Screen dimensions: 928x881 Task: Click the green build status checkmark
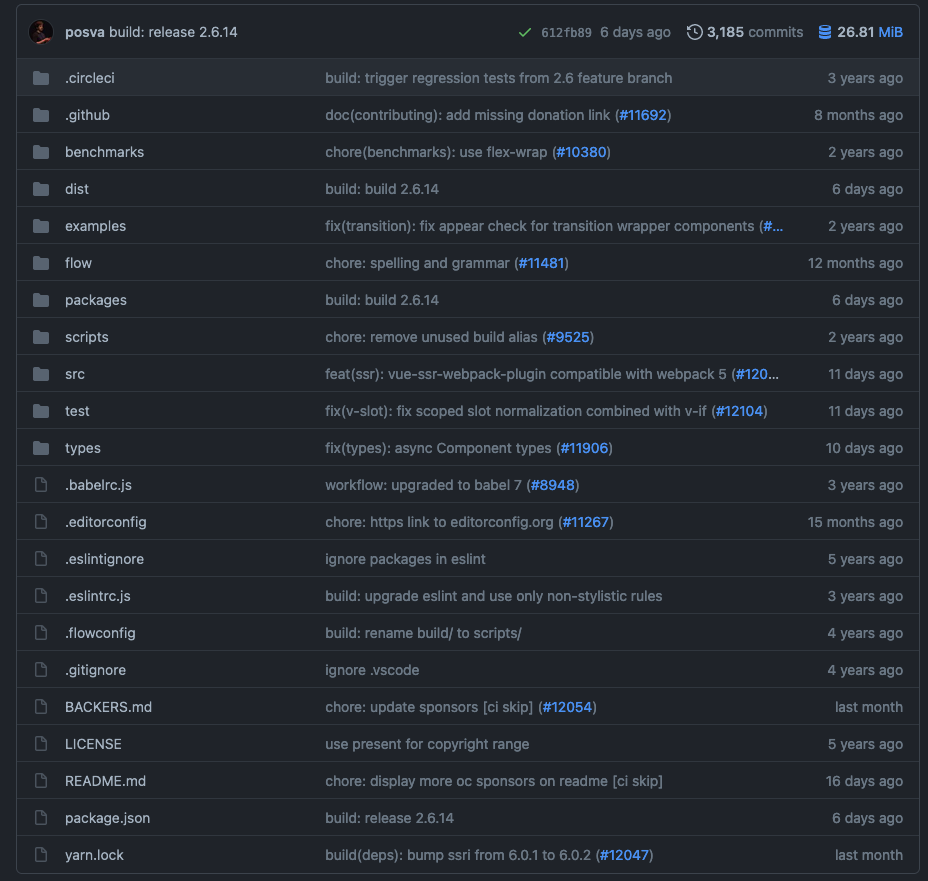click(x=525, y=32)
